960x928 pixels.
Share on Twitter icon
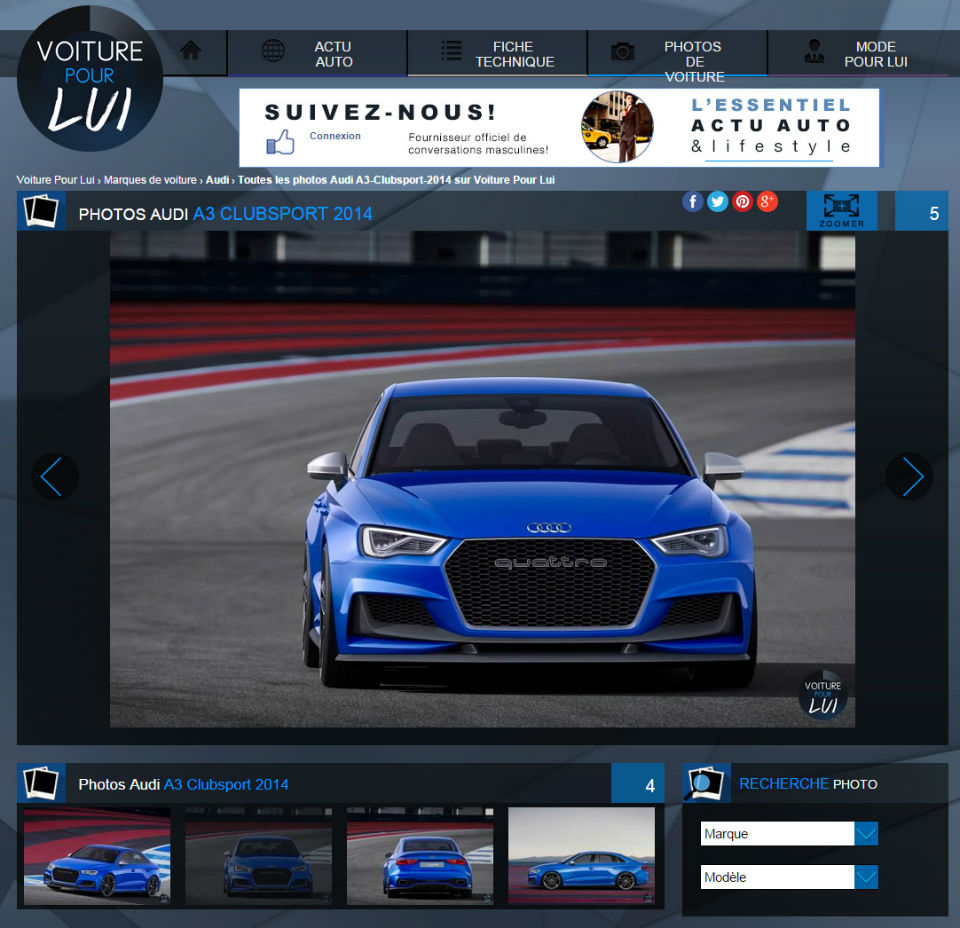click(x=718, y=201)
